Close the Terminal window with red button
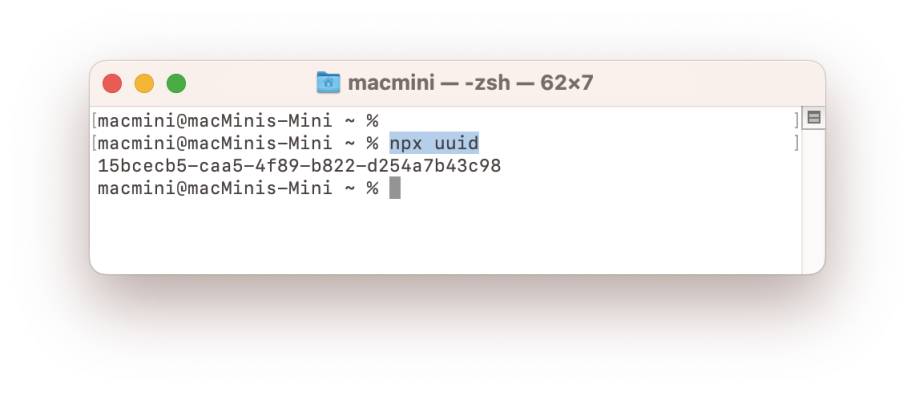This screenshot has width=915, height=393. pyautogui.click(x=112, y=84)
